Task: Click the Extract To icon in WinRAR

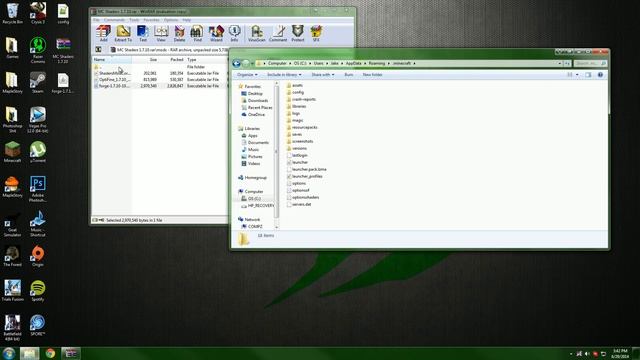Action: tap(123, 33)
